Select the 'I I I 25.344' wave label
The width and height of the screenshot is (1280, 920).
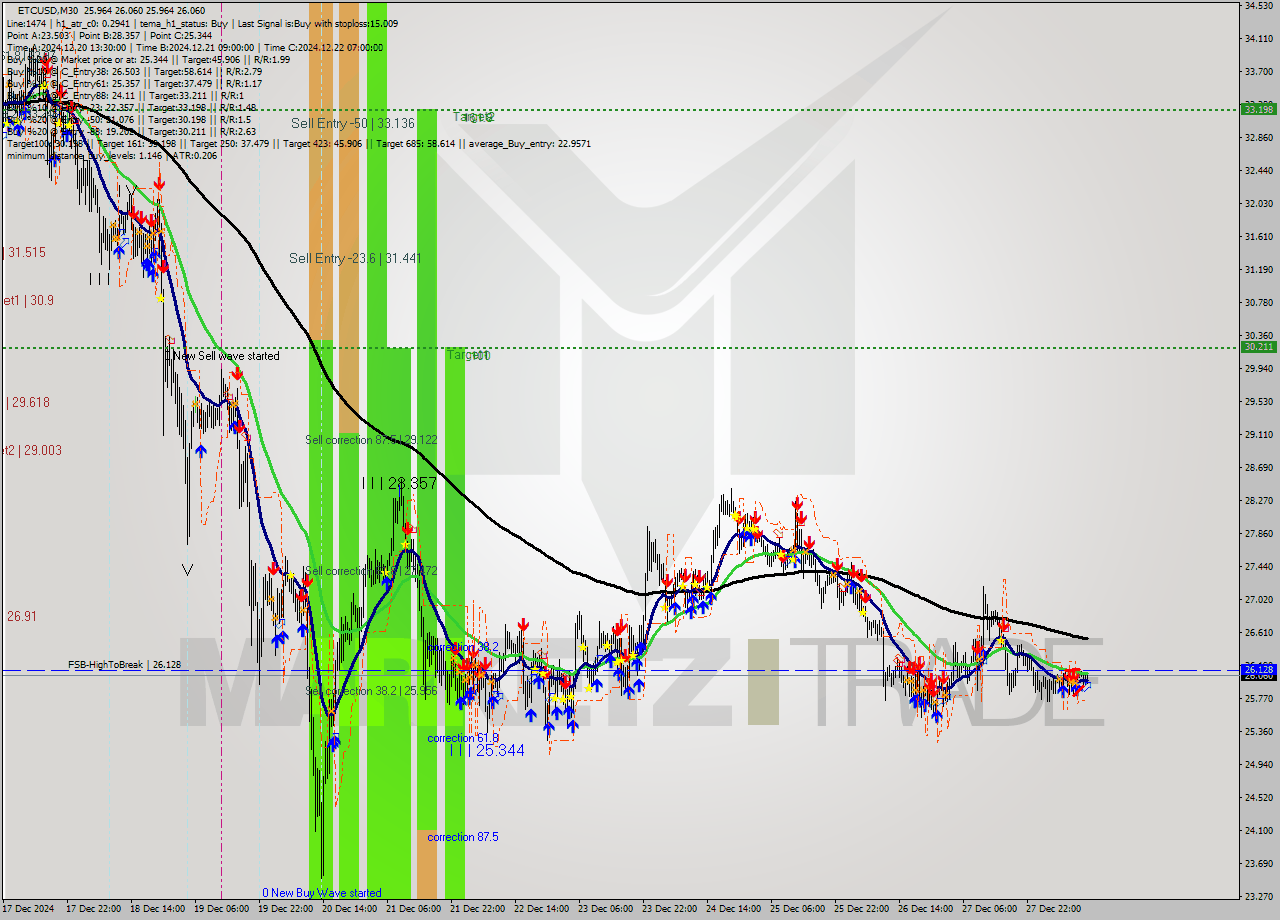tap(486, 750)
